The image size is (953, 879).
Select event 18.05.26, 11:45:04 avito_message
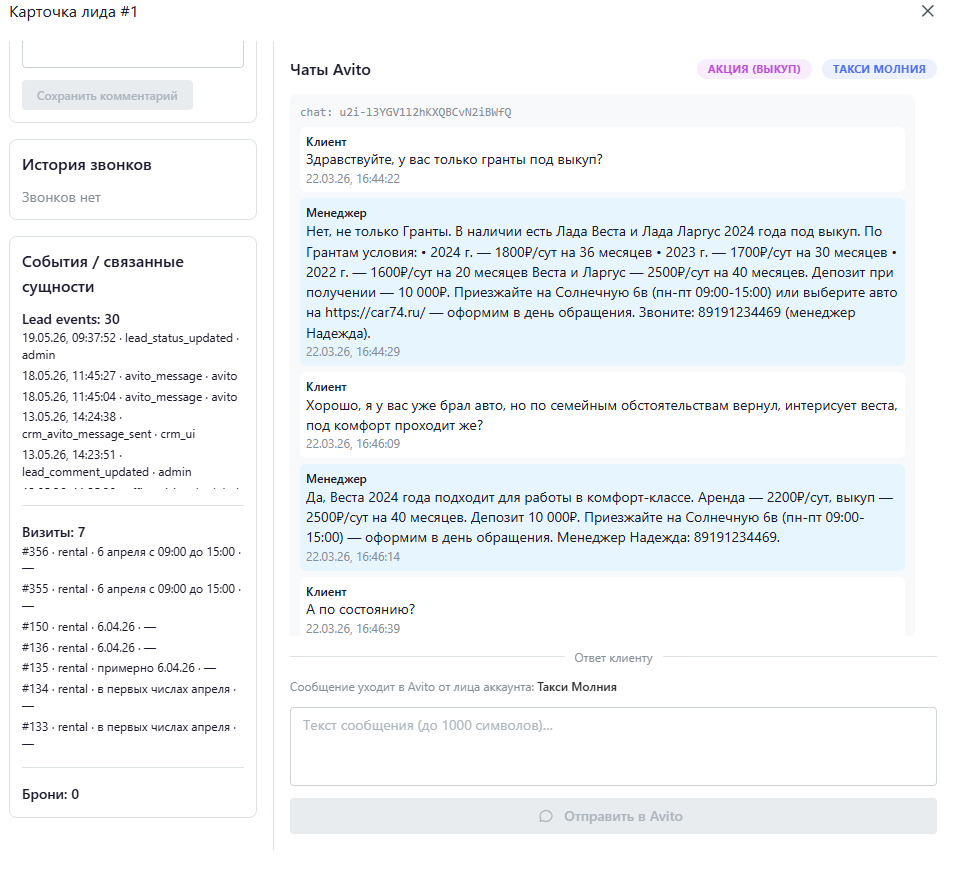pos(129,397)
